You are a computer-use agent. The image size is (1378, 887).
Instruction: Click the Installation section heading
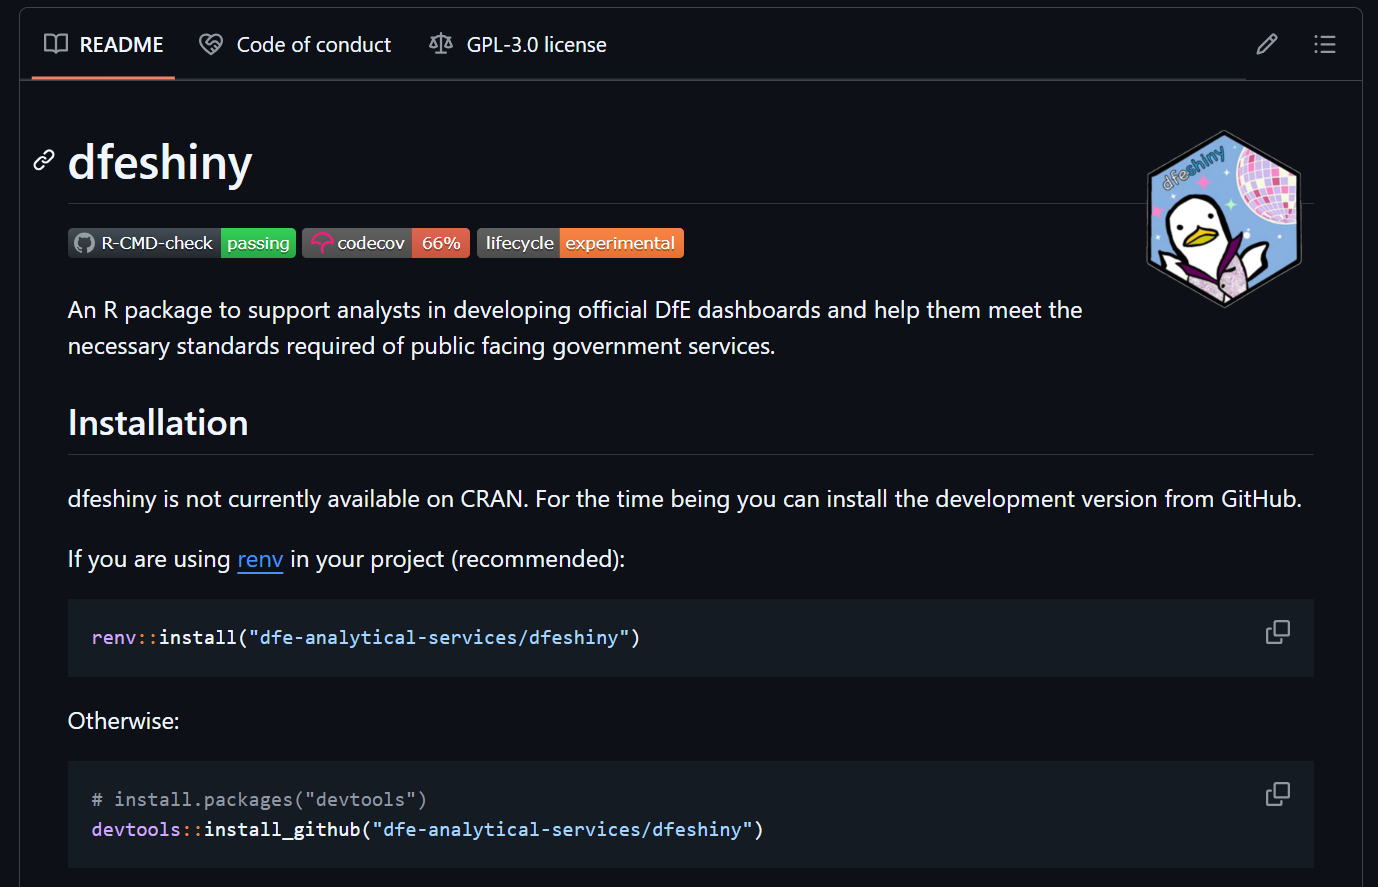158,423
